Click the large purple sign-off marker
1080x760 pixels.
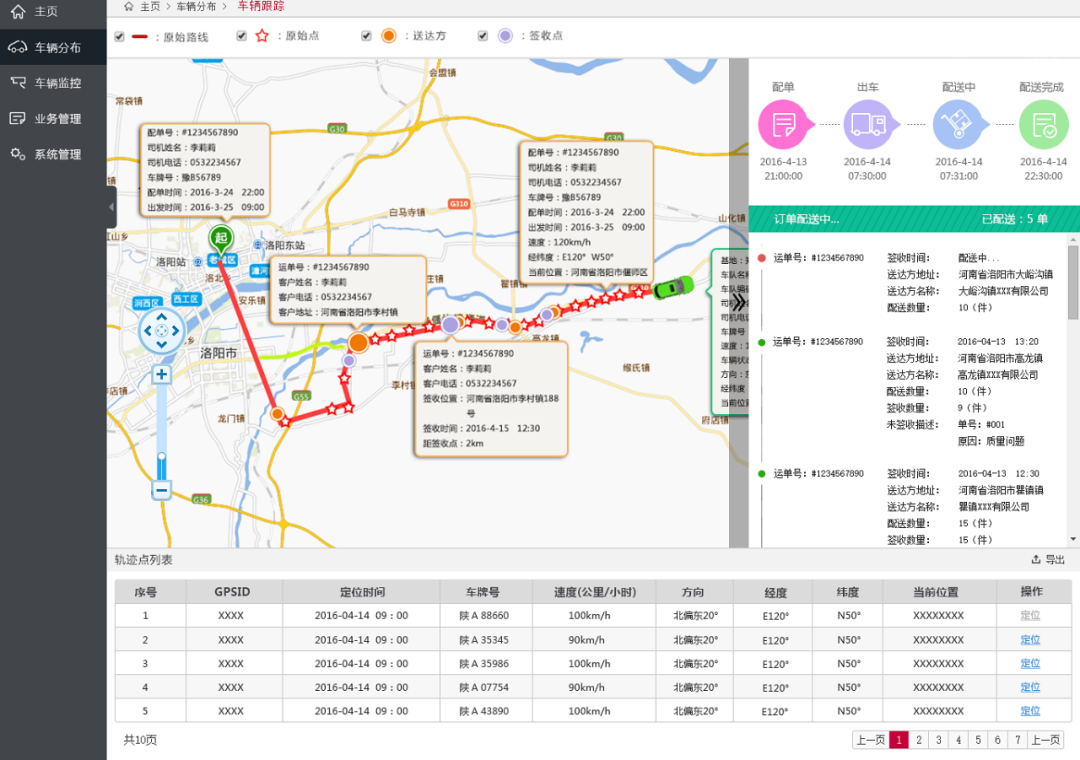450,325
